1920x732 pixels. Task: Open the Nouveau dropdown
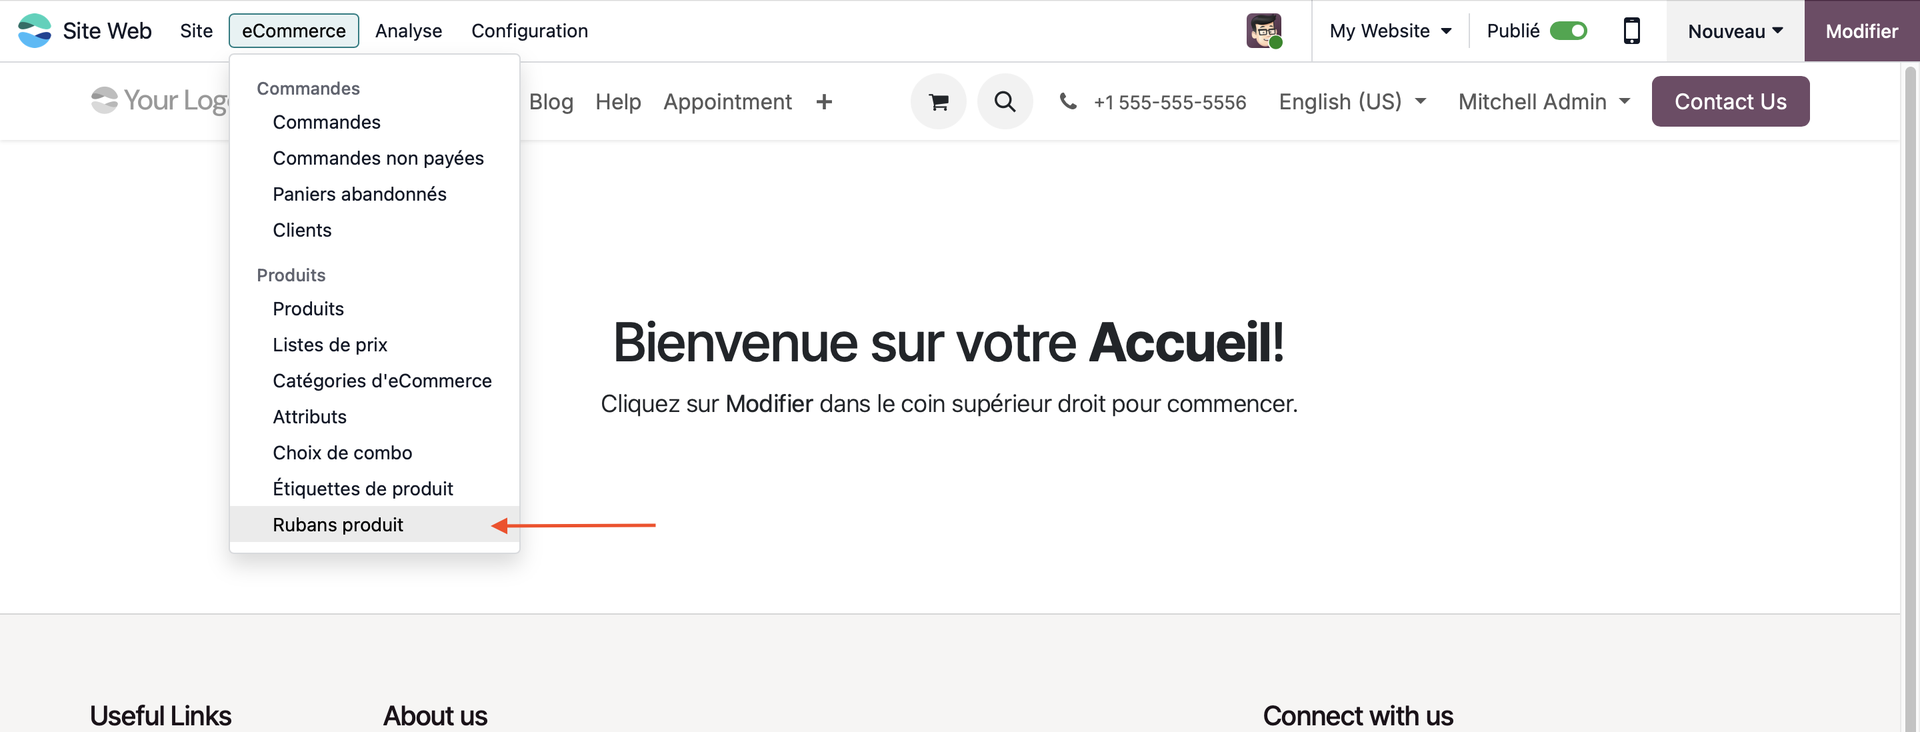pos(1735,31)
